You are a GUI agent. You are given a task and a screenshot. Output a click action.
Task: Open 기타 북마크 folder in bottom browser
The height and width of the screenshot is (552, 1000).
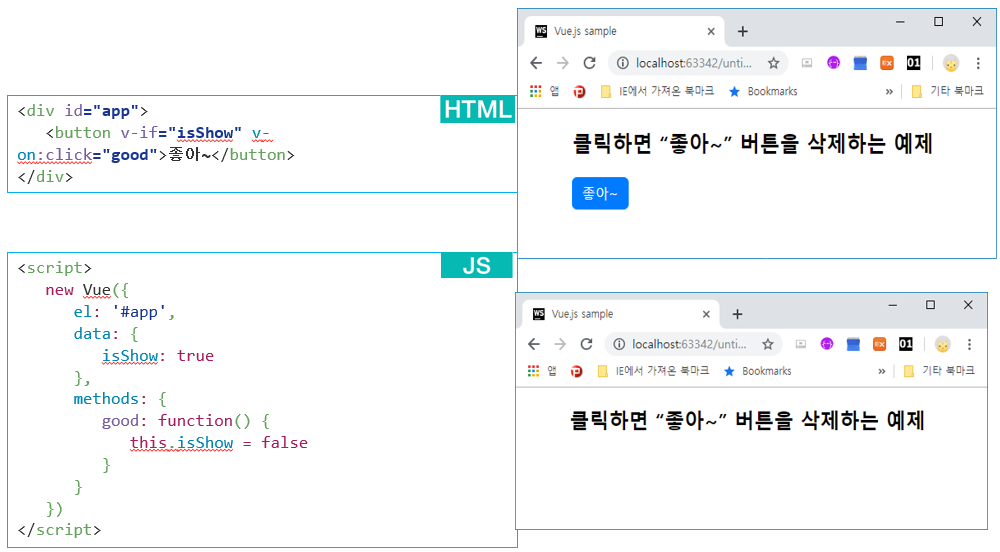[939, 371]
